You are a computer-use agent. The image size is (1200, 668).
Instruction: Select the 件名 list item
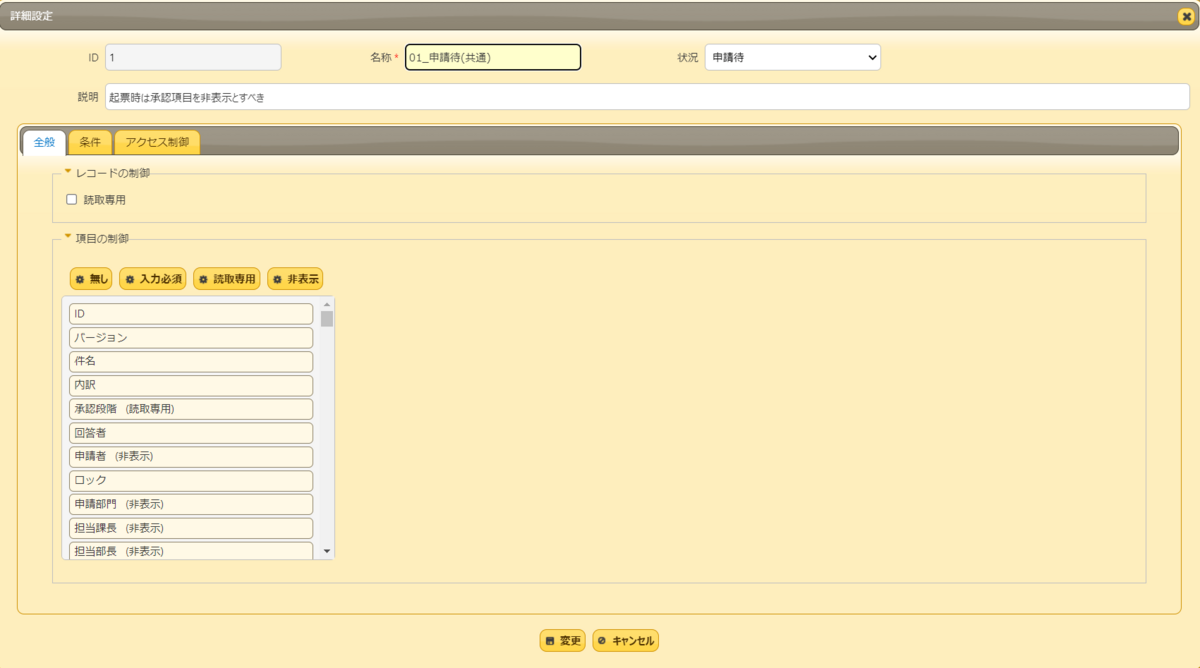coord(191,361)
